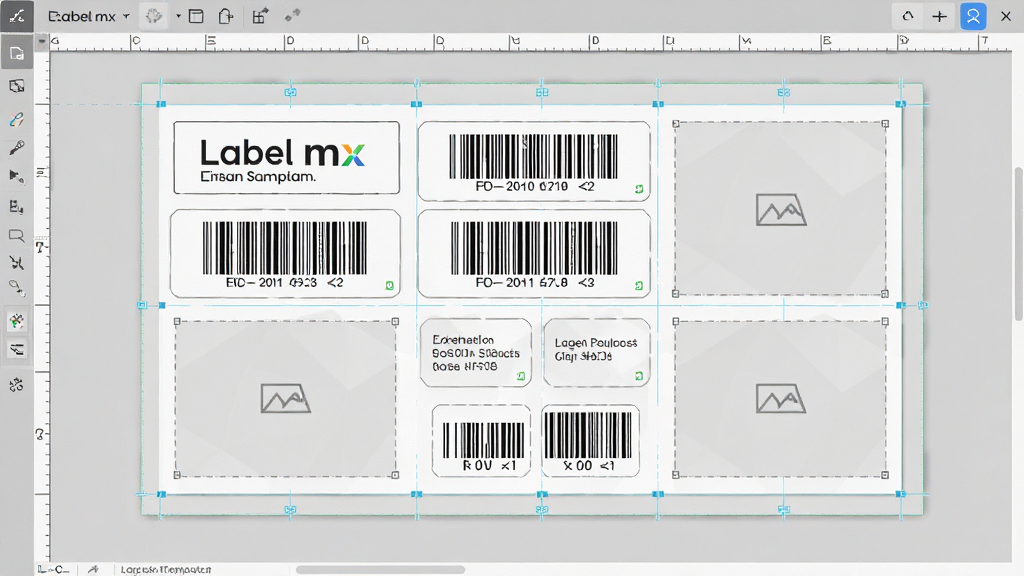
Task: Click the Lagese Temaoter status text
Action: [x=166, y=569]
